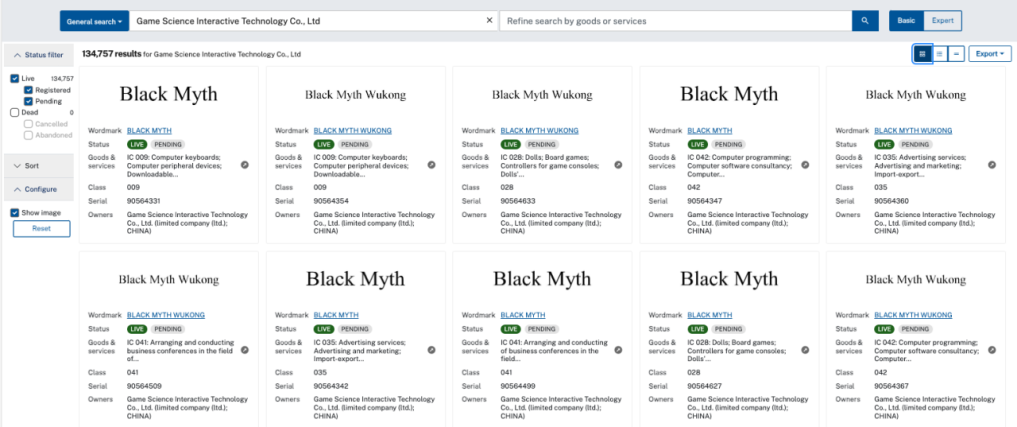Expand goods details for serial 90564499

click(618, 350)
